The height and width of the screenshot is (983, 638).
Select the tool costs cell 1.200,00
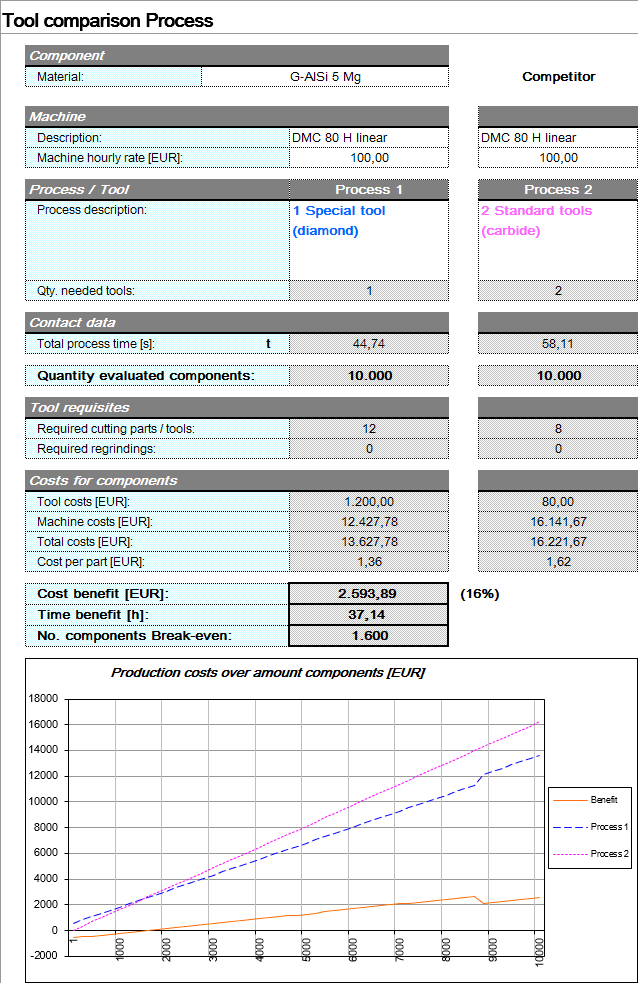[368, 502]
